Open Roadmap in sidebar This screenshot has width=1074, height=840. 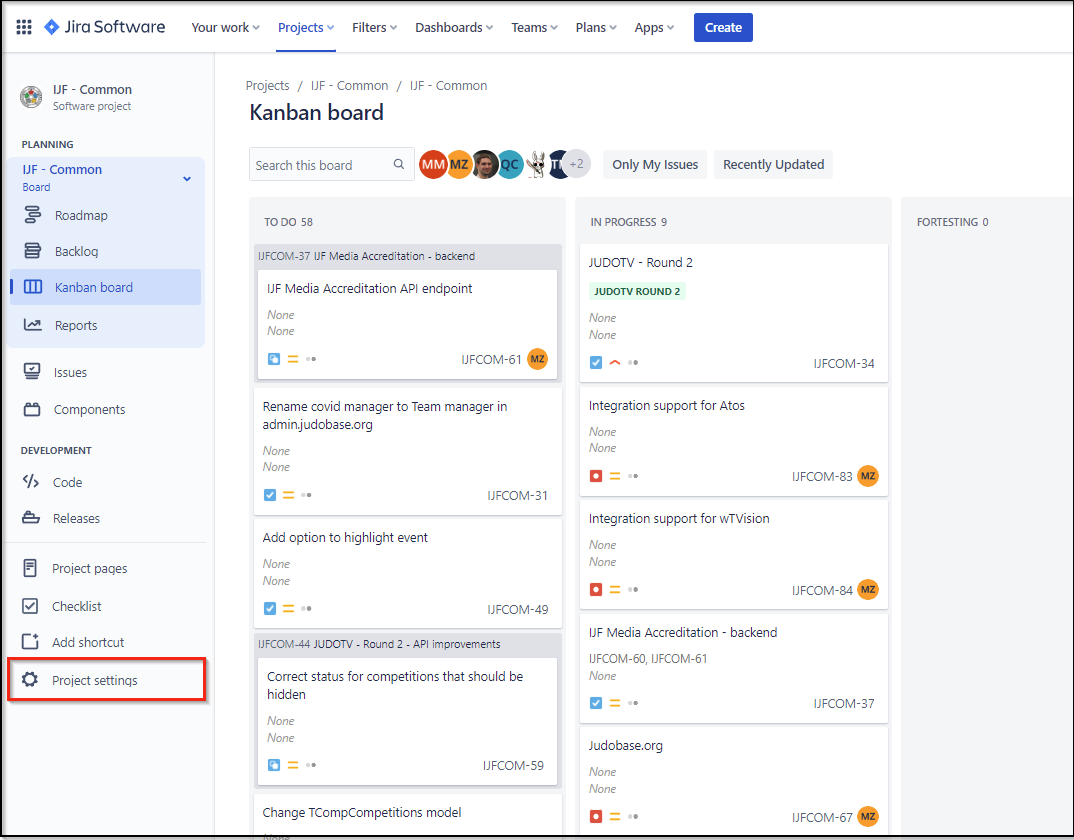[107, 215]
